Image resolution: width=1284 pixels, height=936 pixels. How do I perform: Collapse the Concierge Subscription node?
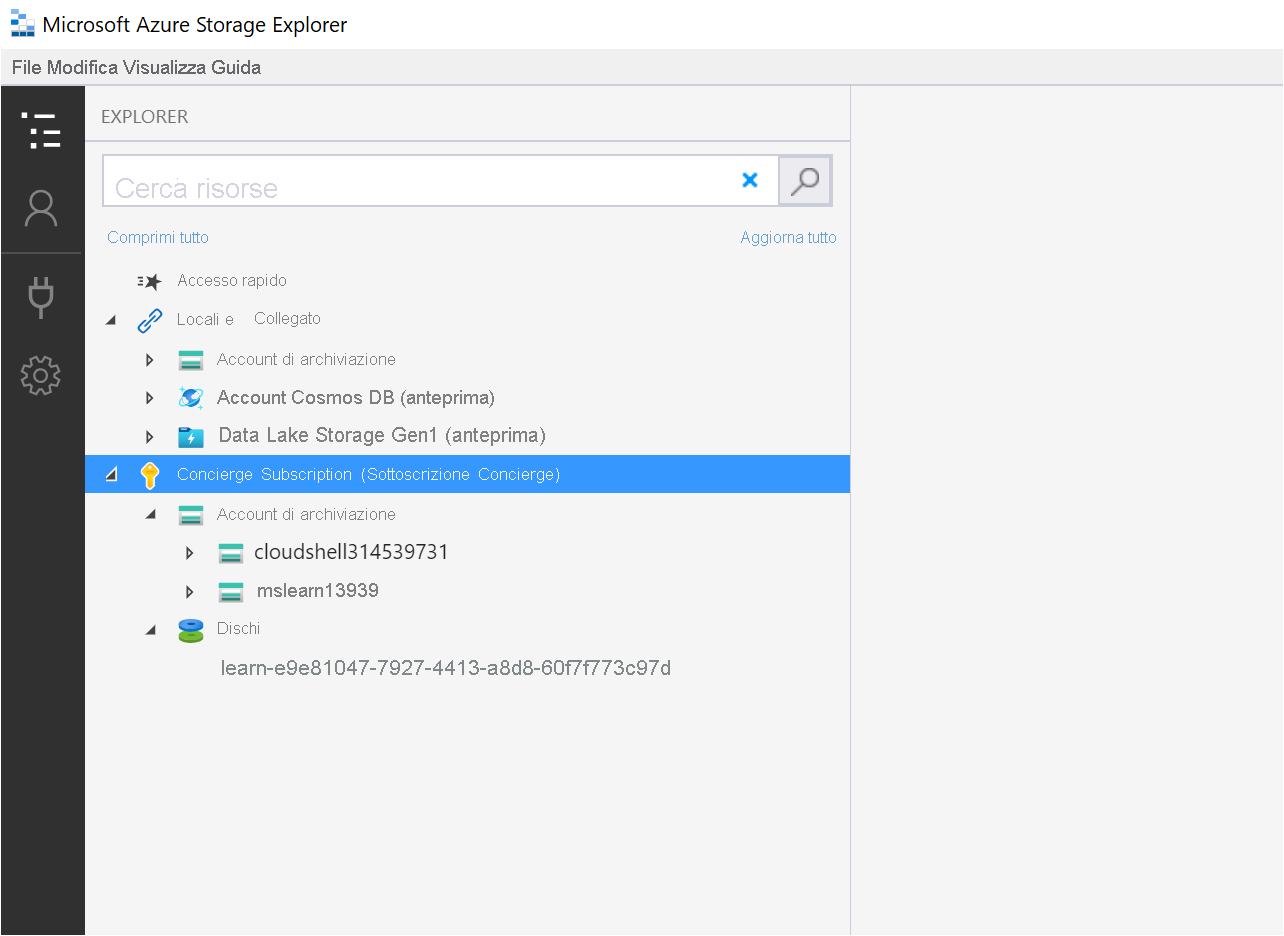pyautogui.click(x=111, y=474)
